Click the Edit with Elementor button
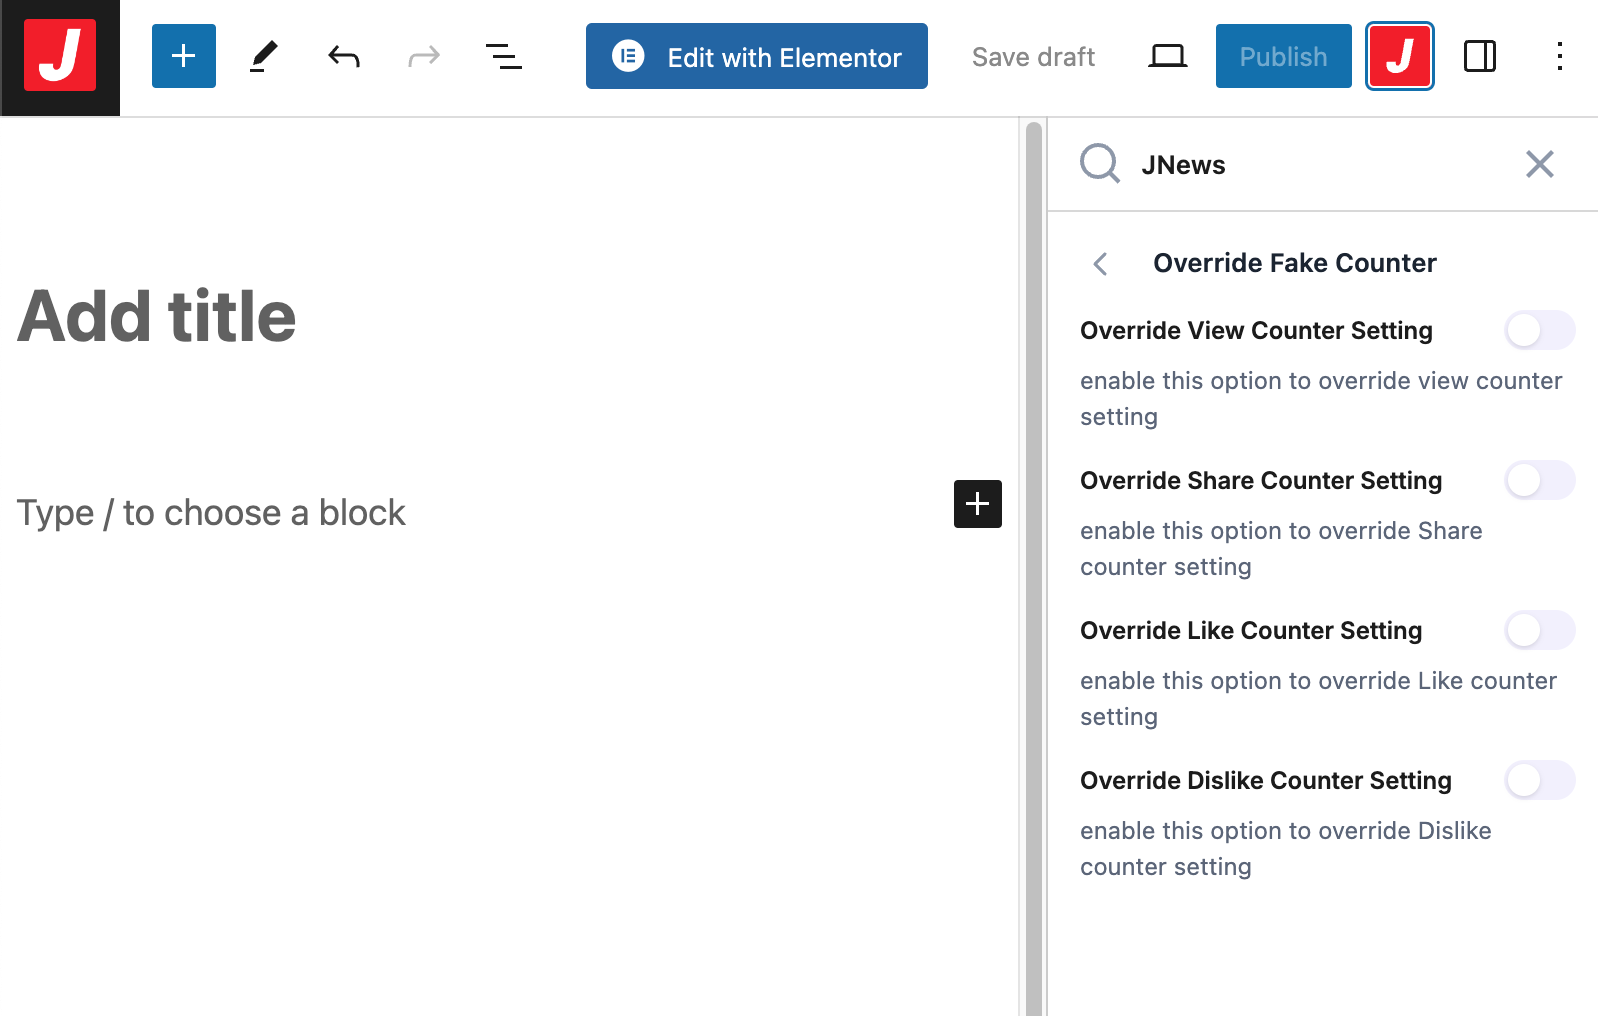1598x1016 pixels. coord(757,56)
